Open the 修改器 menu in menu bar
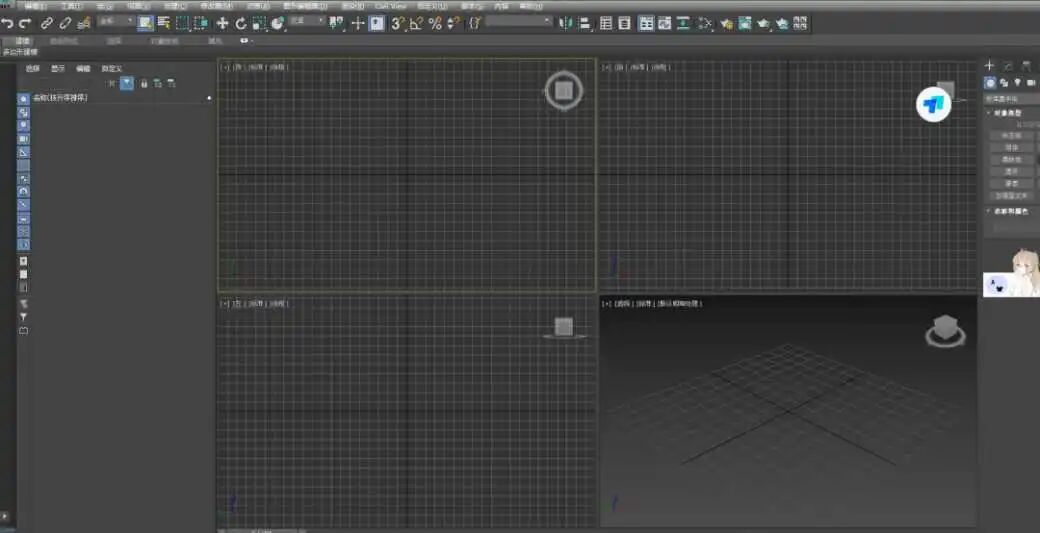1040x533 pixels. (216, 6)
